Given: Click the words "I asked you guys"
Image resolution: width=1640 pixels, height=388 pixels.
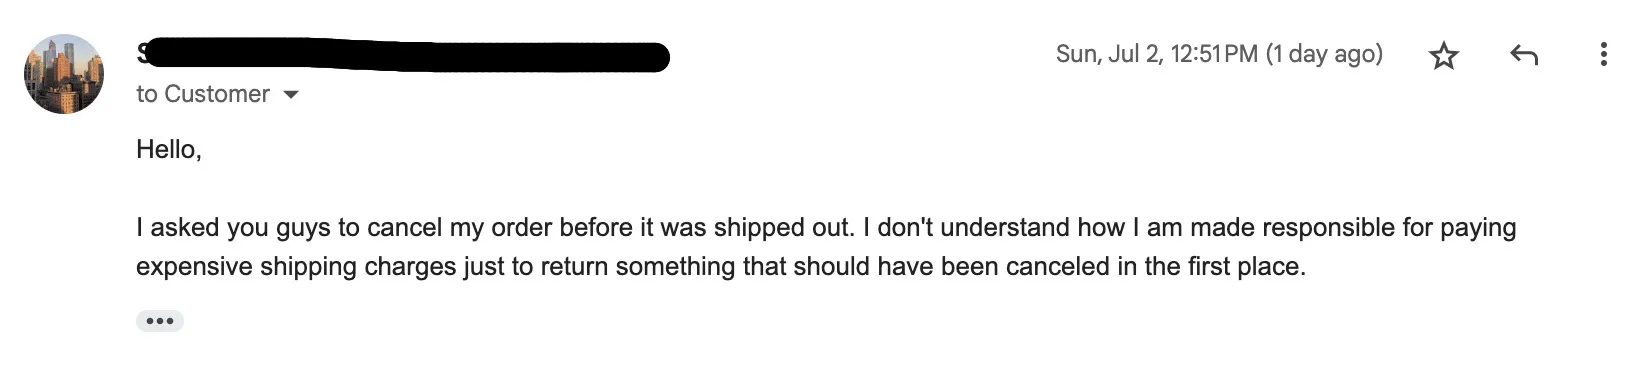Looking at the screenshot, I should point(235,228).
